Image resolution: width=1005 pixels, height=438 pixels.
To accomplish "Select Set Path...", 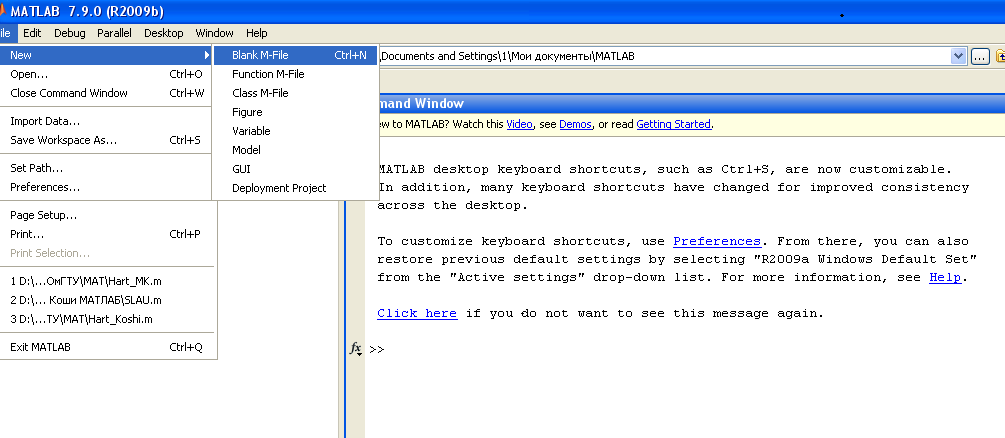I will [106, 168].
